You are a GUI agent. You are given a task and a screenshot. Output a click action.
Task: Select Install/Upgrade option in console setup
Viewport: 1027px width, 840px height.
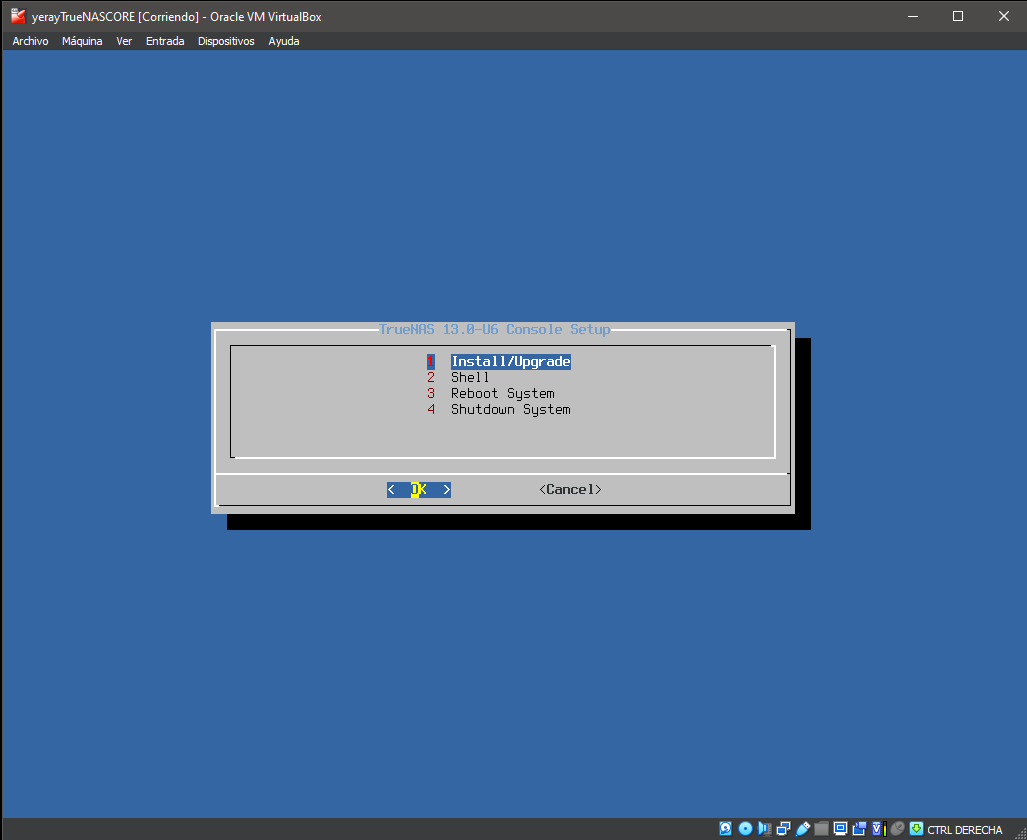click(510, 361)
